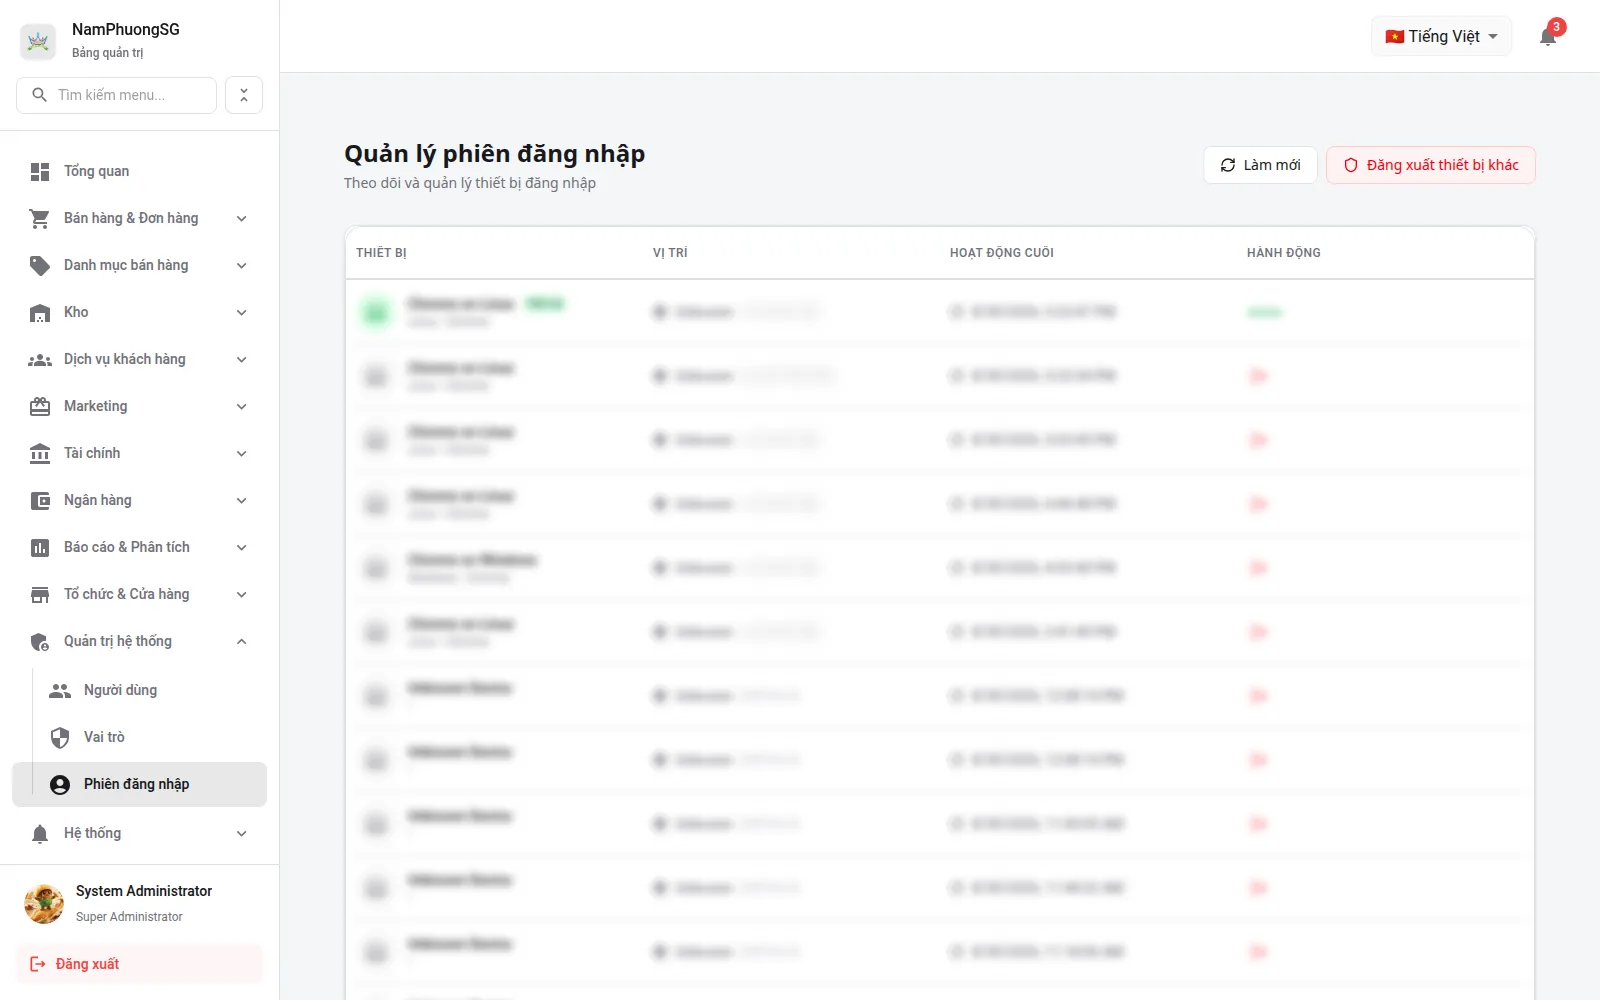Click the Tài chính bank icon
Viewport: 1600px width, 1000px height.
pyautogui.click(x=40, y=453)
